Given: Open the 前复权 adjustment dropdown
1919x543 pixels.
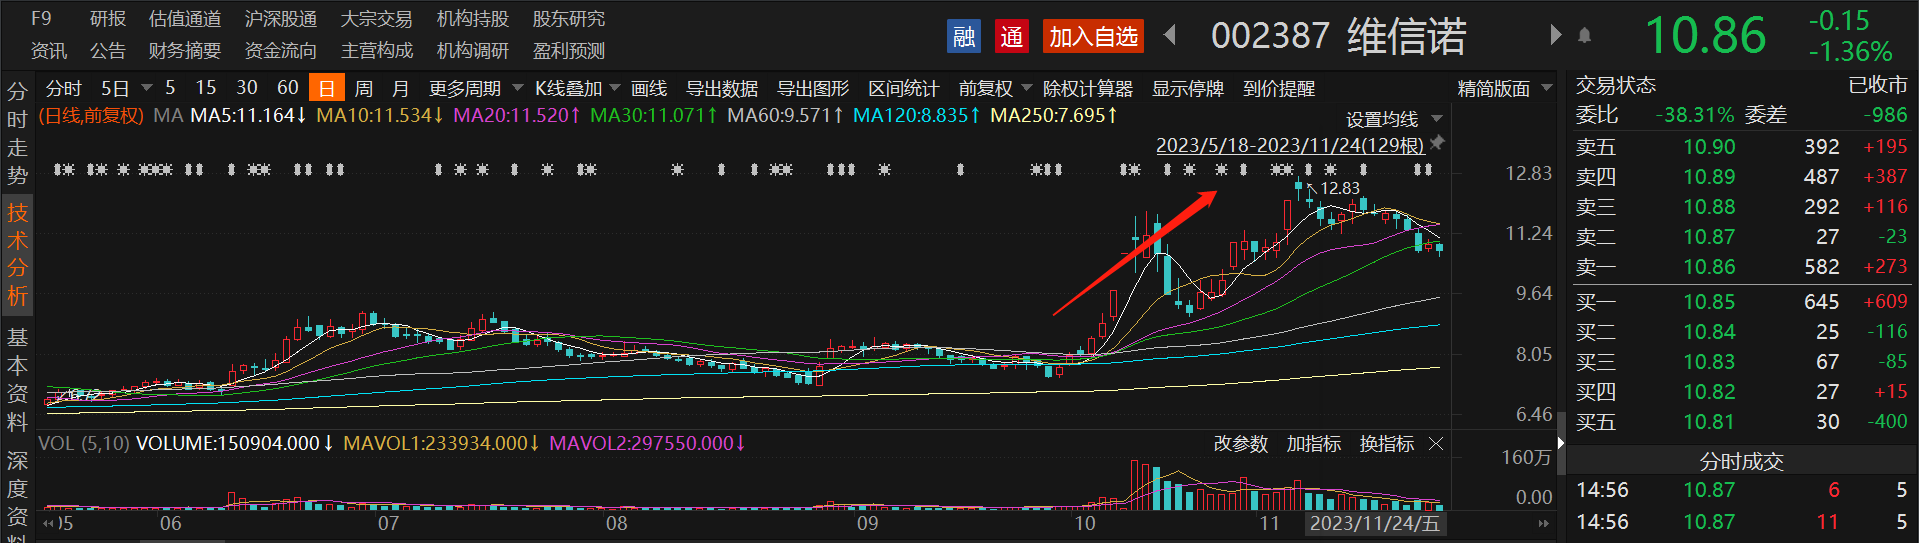Looking at the screenshot, I should point(995,88).
